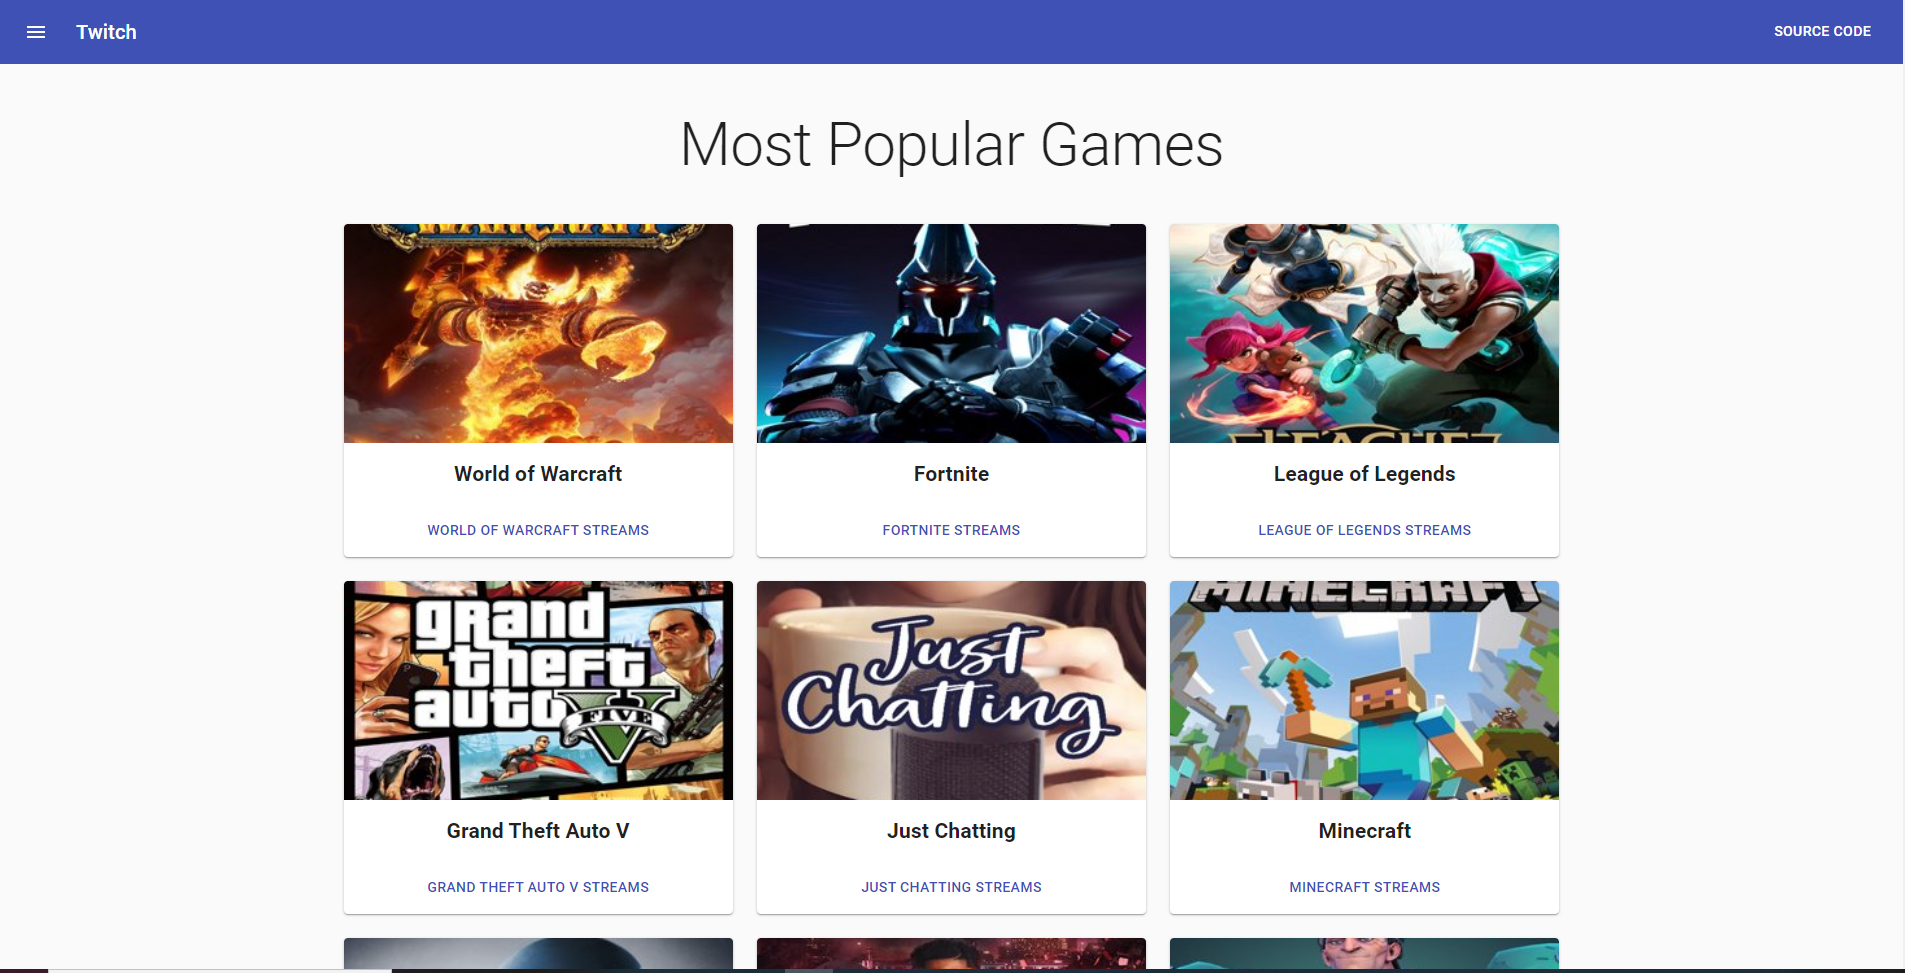
Task: Click the Grand Theft Auto V cover image
Action: click(x=538, y=690)
